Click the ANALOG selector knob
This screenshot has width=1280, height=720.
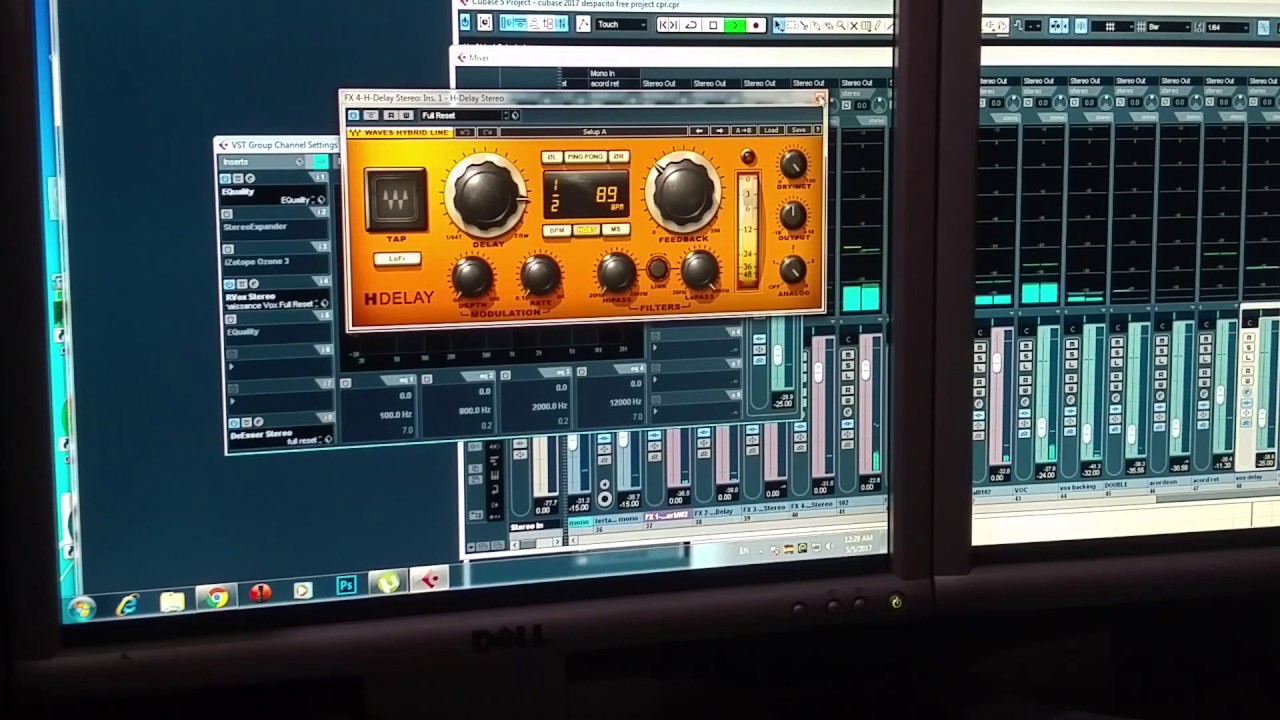(793, 268)
